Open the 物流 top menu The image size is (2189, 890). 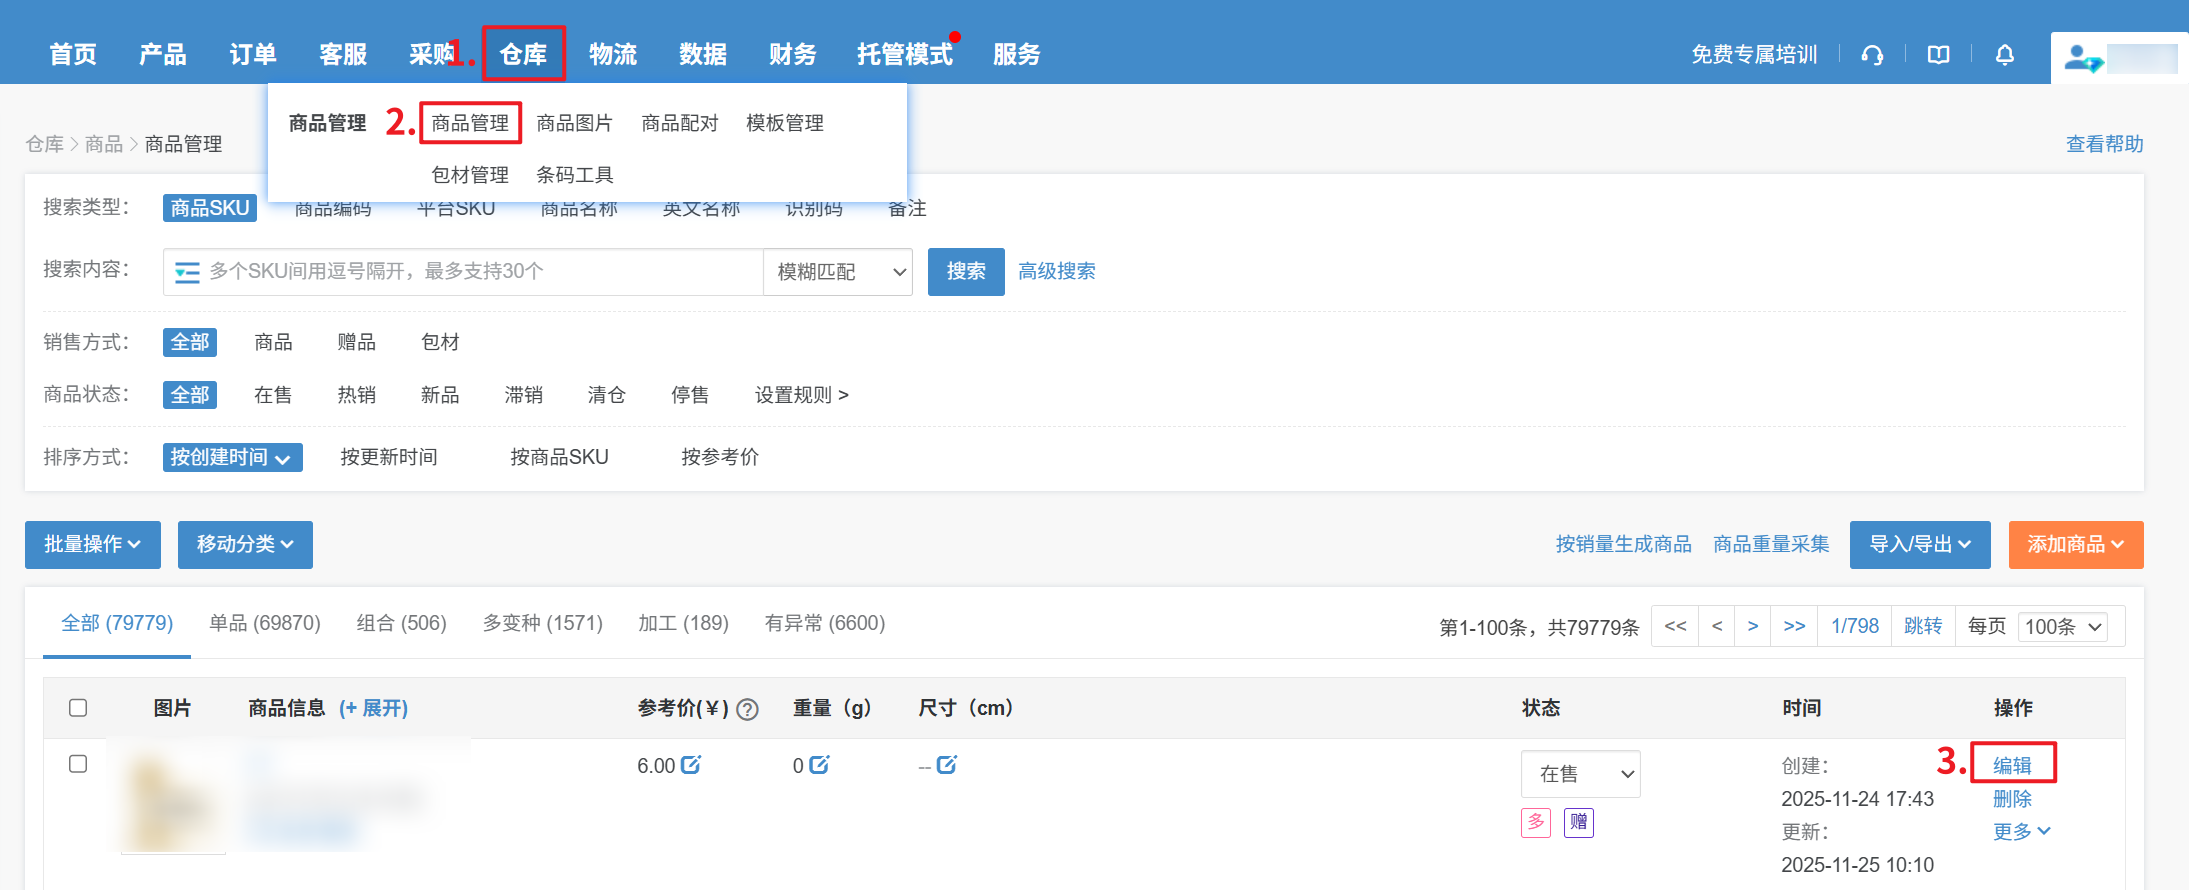tap(613, 54)
